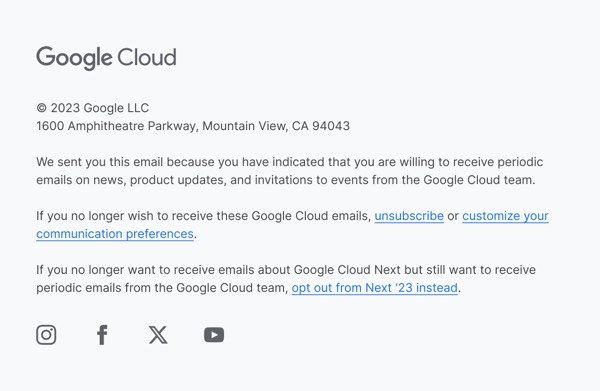
Task: Click the unsubscribe link
Action: point(409,216)
